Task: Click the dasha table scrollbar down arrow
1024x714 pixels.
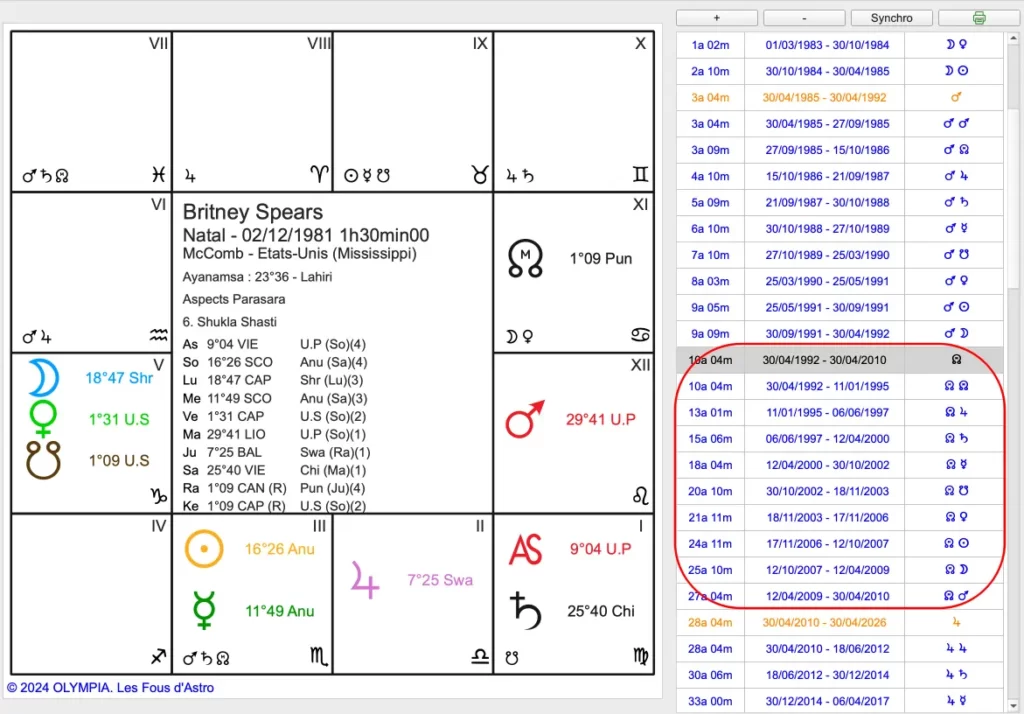Action: (1013, 706)
